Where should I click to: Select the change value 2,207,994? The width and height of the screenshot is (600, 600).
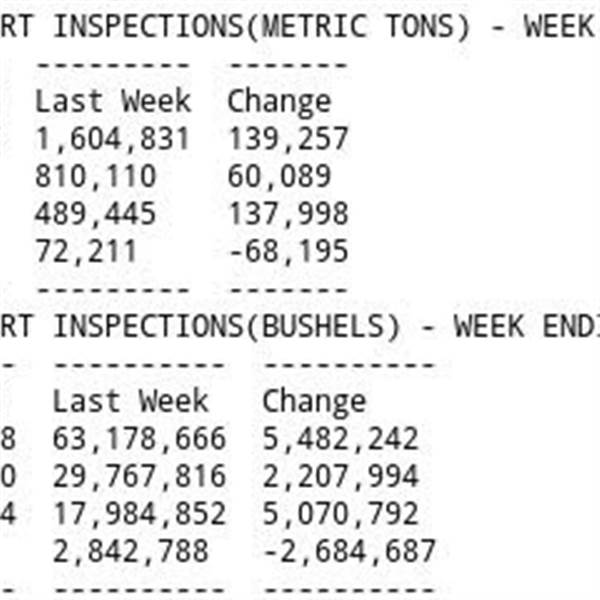(x=340, y=476)
